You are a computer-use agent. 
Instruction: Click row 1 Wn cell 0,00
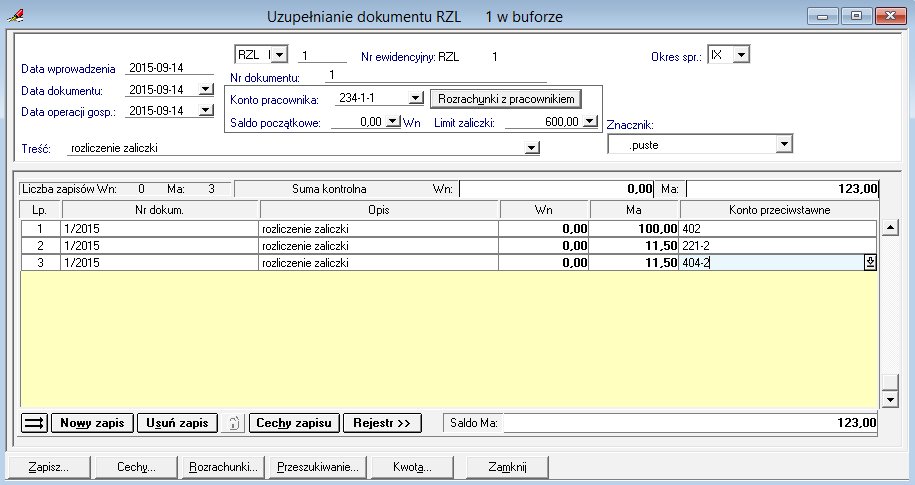(544, 228)
